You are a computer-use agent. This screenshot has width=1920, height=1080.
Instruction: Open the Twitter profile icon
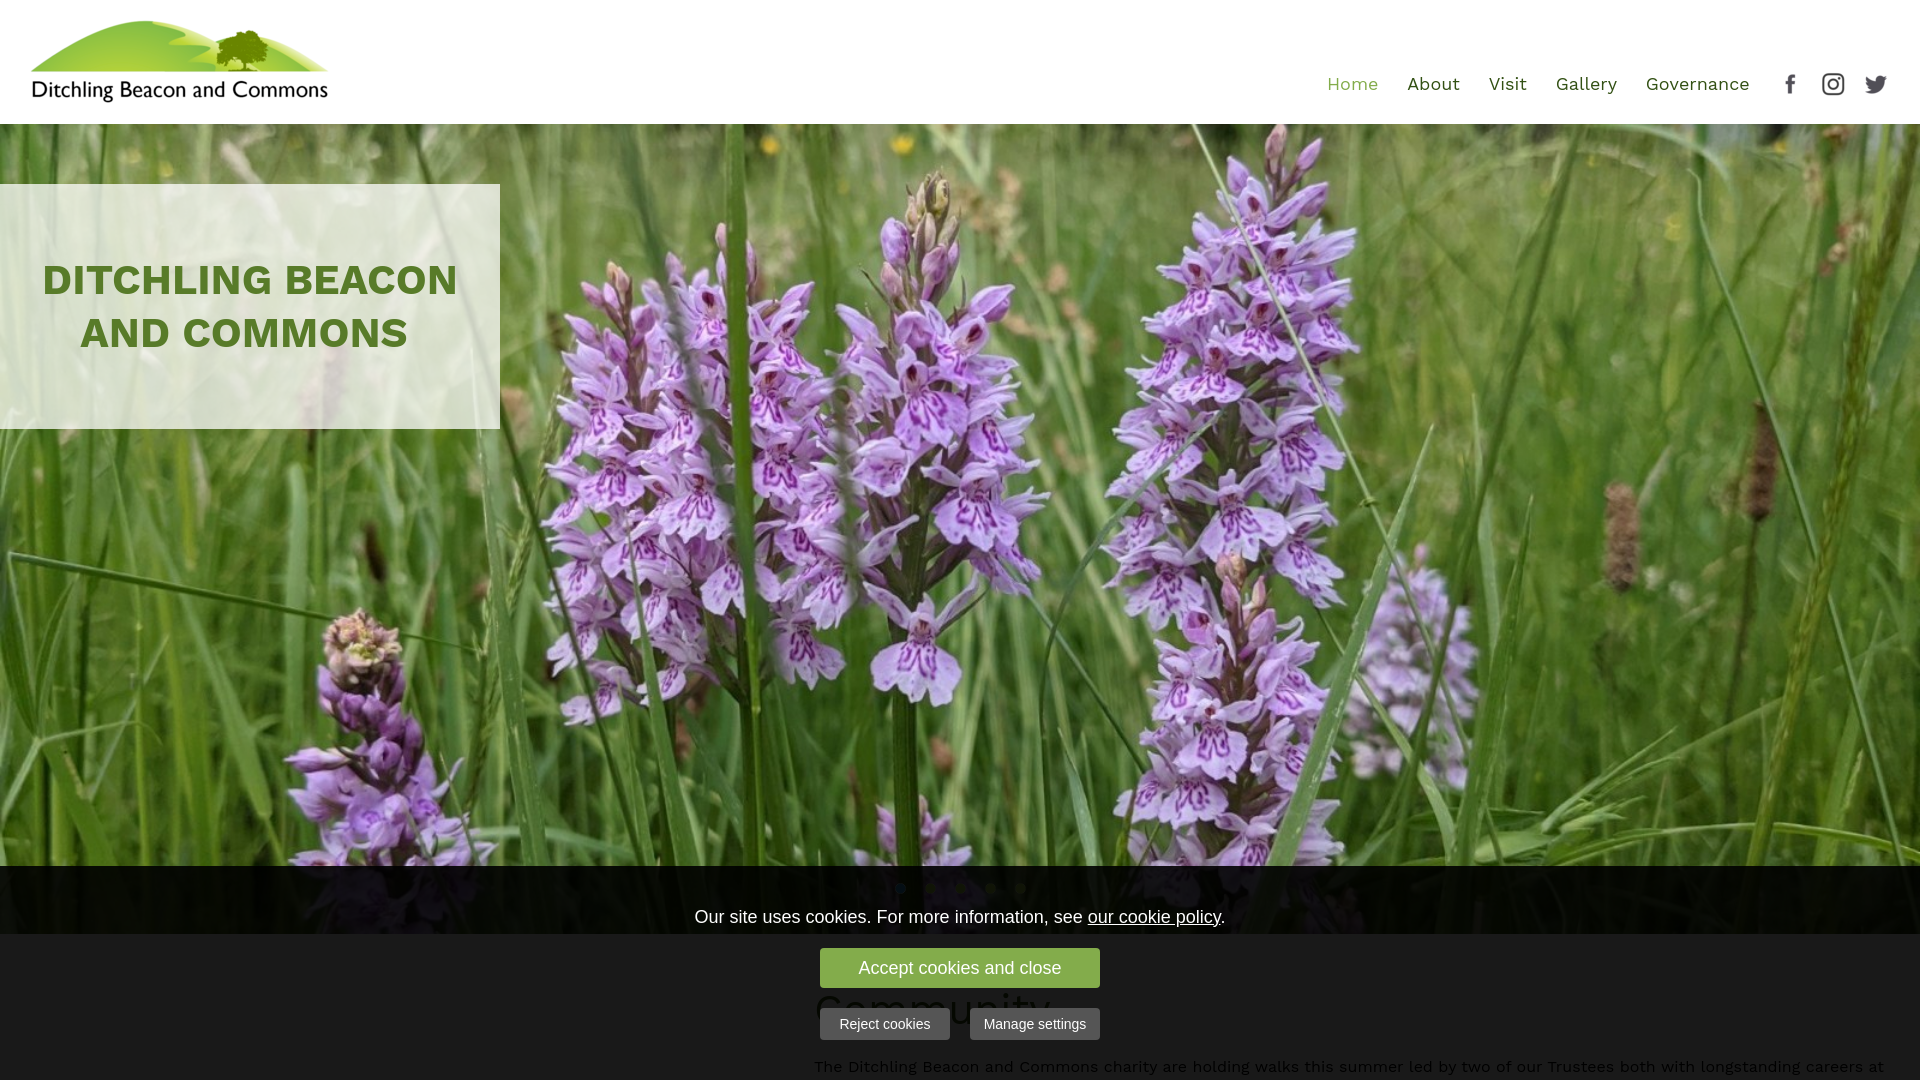[1876, 84]
